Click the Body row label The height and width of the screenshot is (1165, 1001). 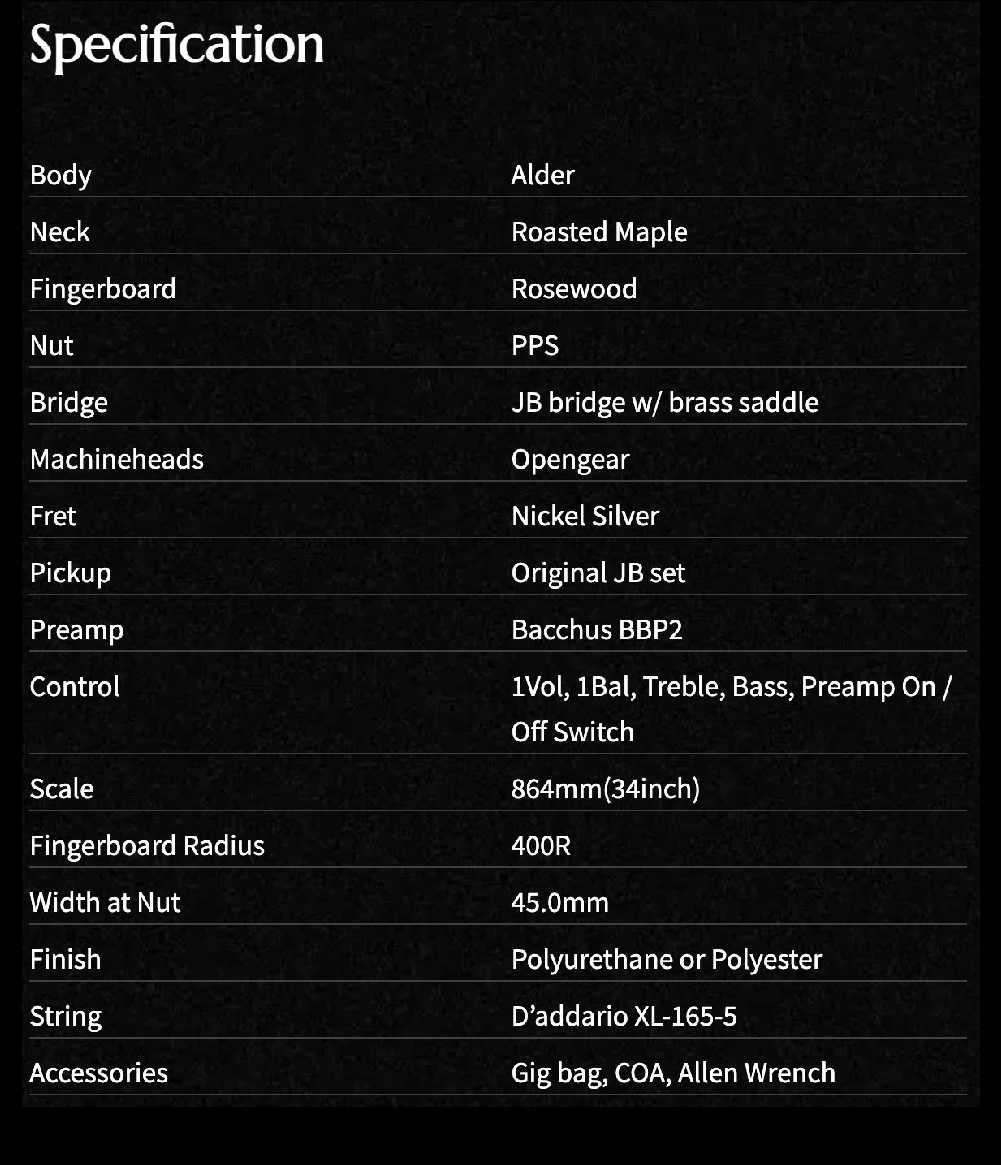coord(61,175)
